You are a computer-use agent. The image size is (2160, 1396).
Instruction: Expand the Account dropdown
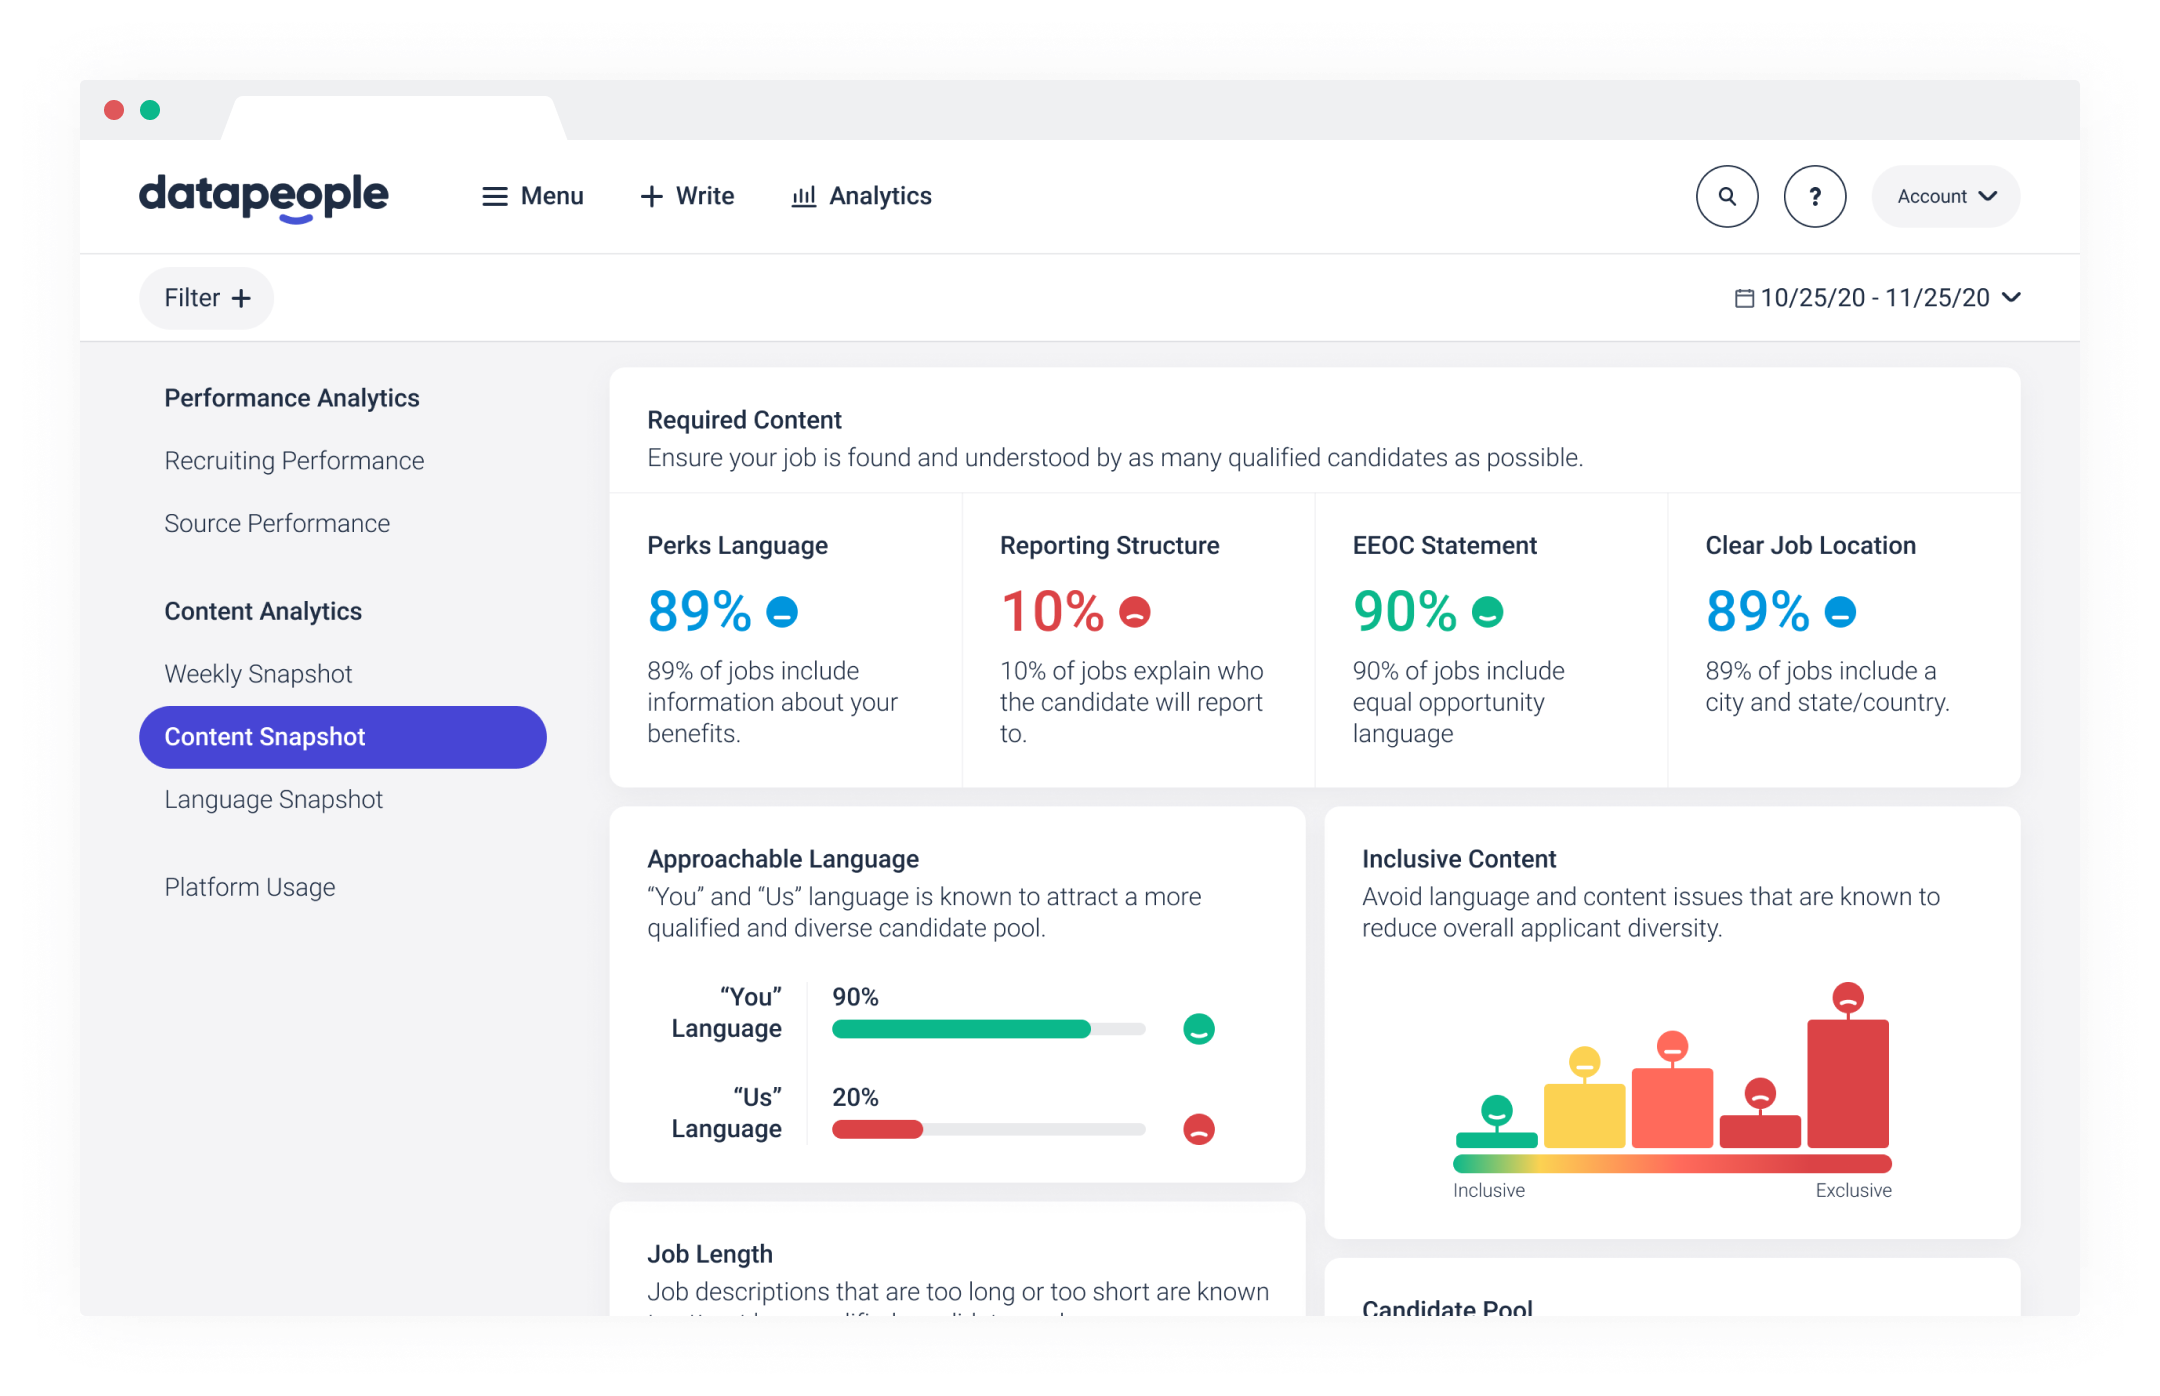coord(1944,196)
